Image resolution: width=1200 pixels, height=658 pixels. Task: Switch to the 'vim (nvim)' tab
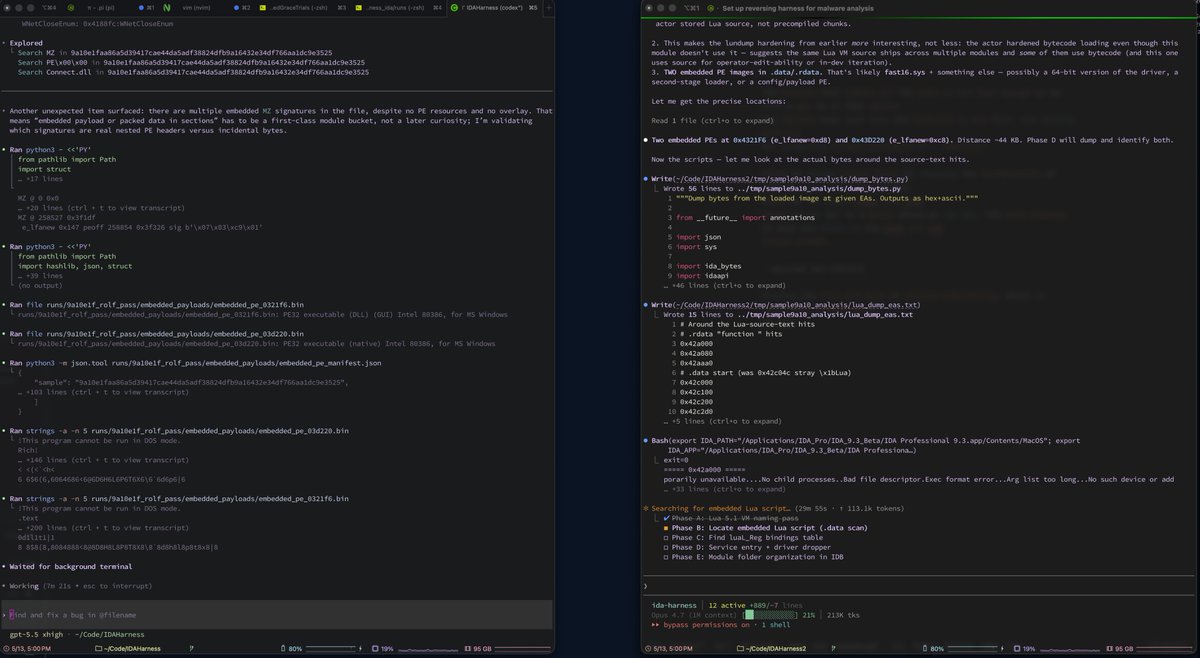click(198, 7)
